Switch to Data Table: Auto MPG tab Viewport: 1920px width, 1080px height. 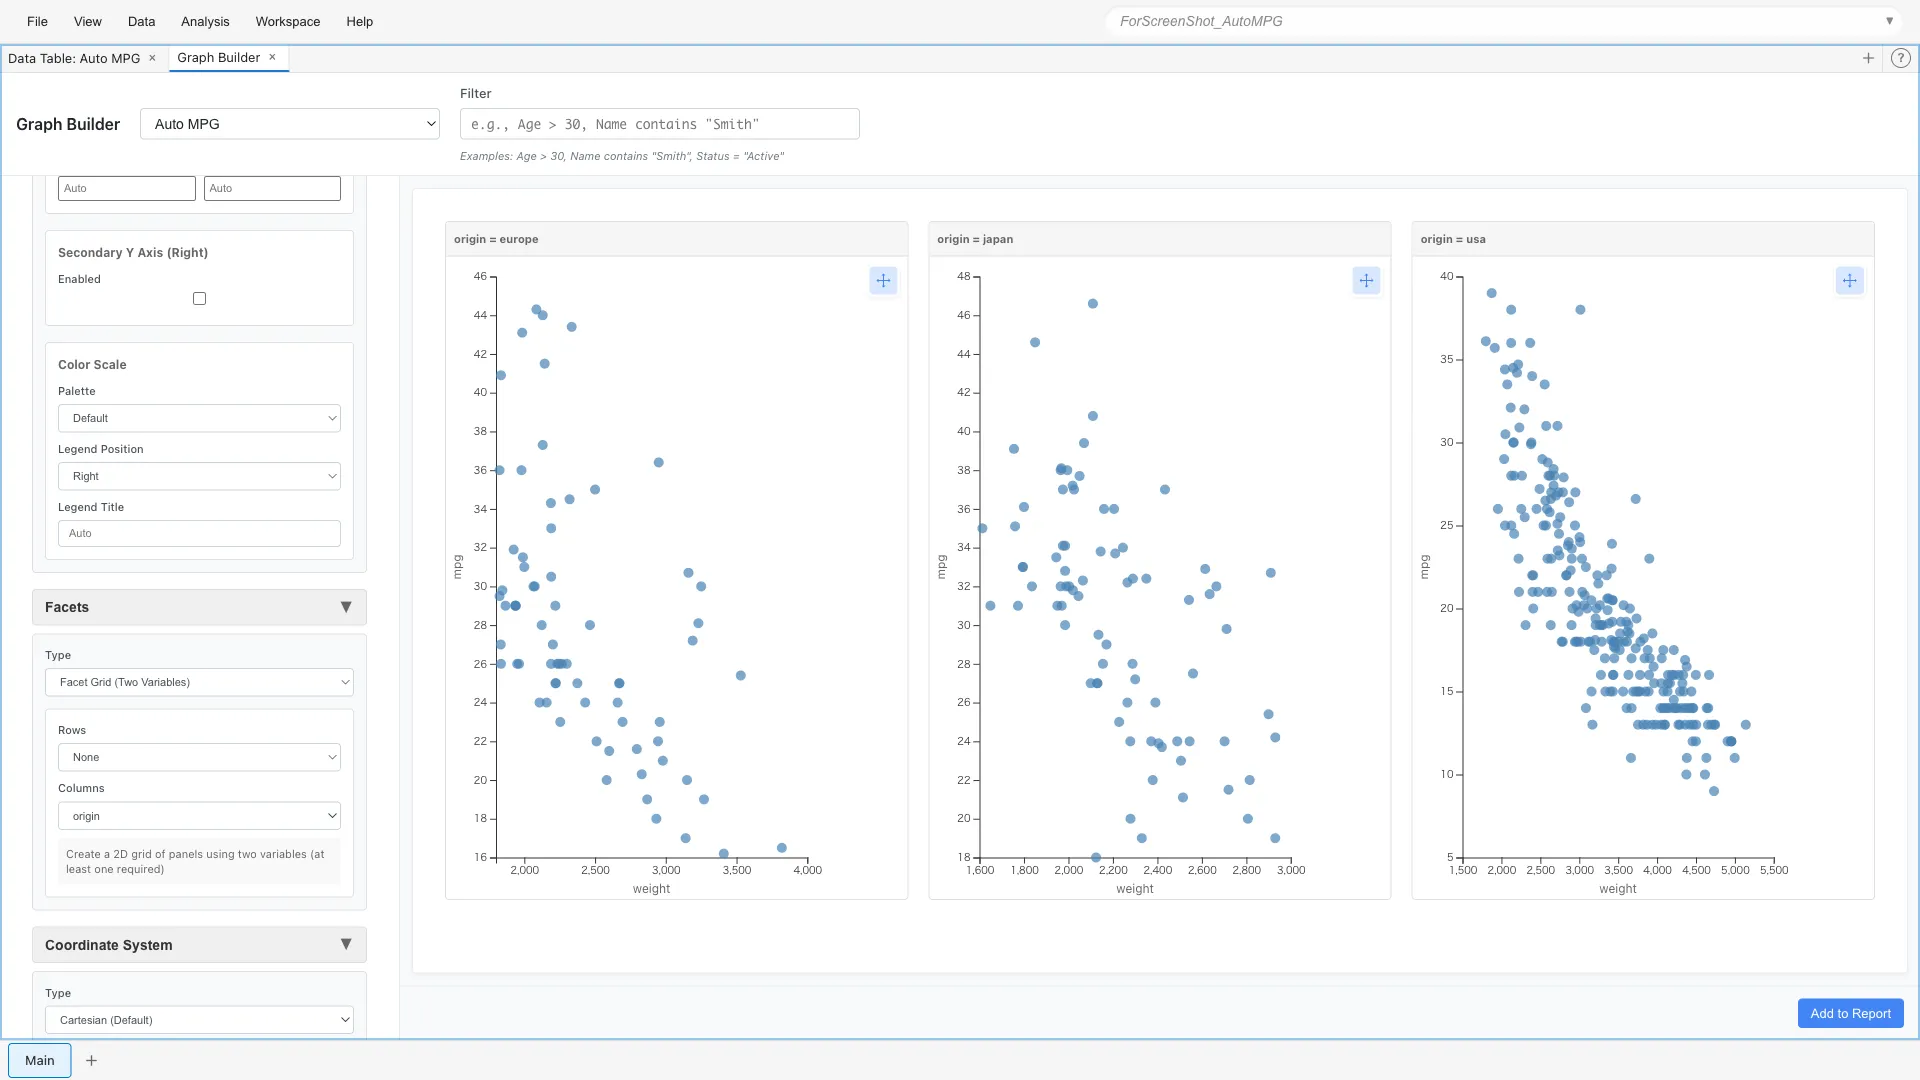pyautogui.click(x=74, y=58)
